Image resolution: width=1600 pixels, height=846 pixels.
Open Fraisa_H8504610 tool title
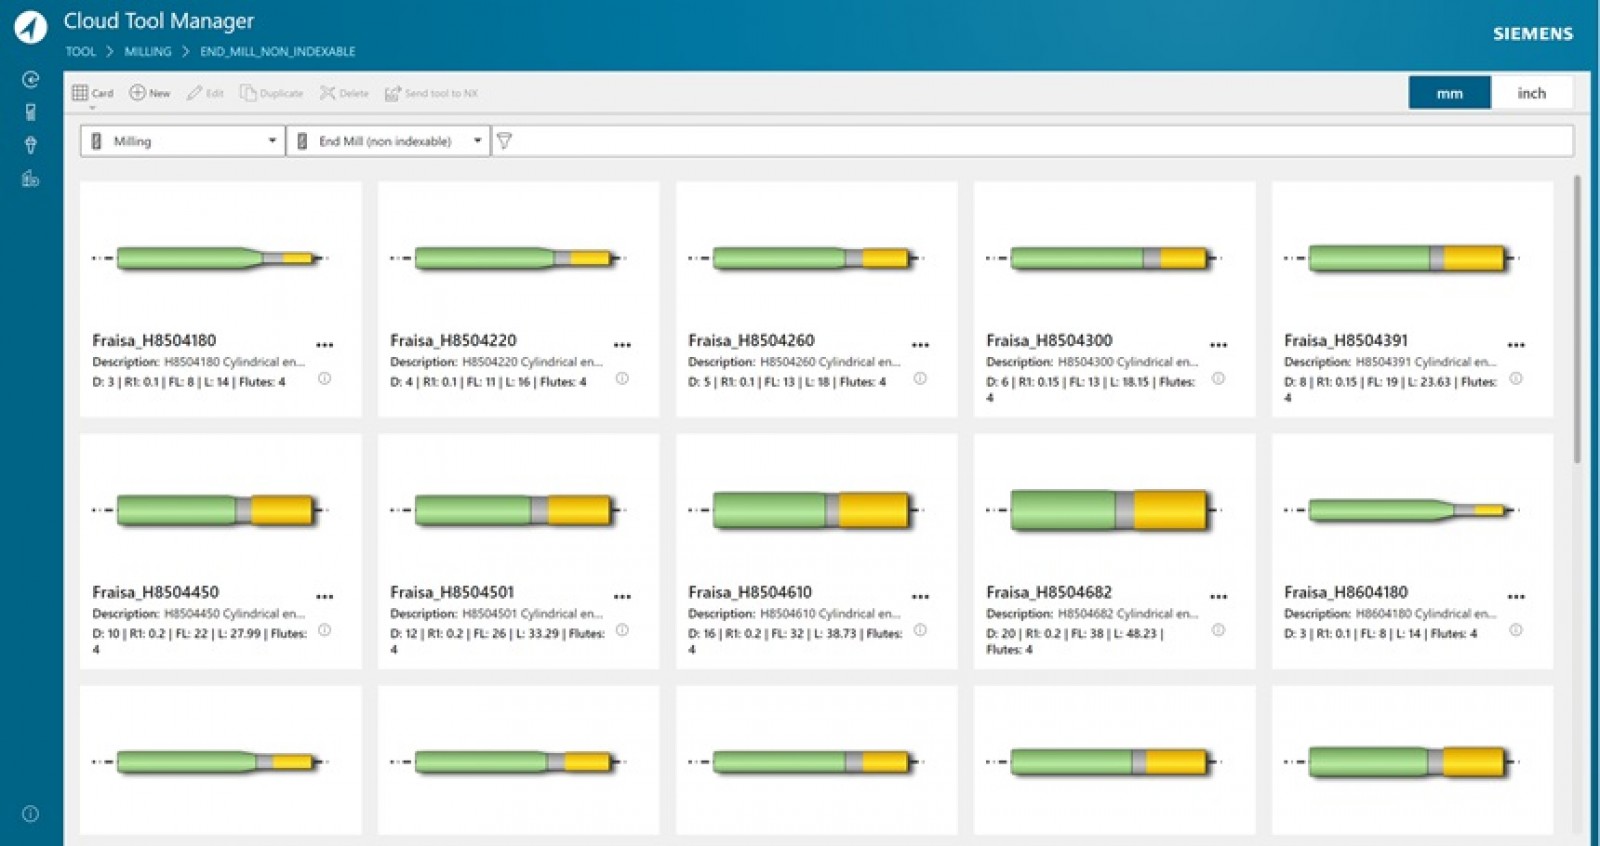point(750,592)
